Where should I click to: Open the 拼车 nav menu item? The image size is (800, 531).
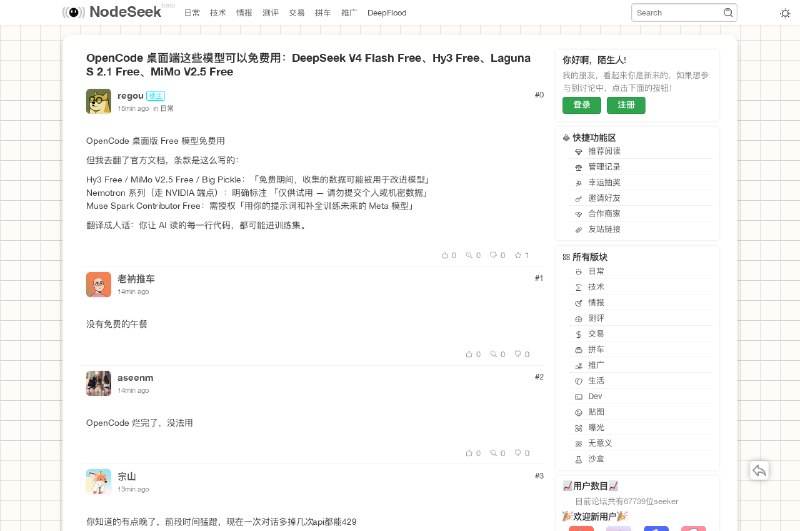point(322,13)
